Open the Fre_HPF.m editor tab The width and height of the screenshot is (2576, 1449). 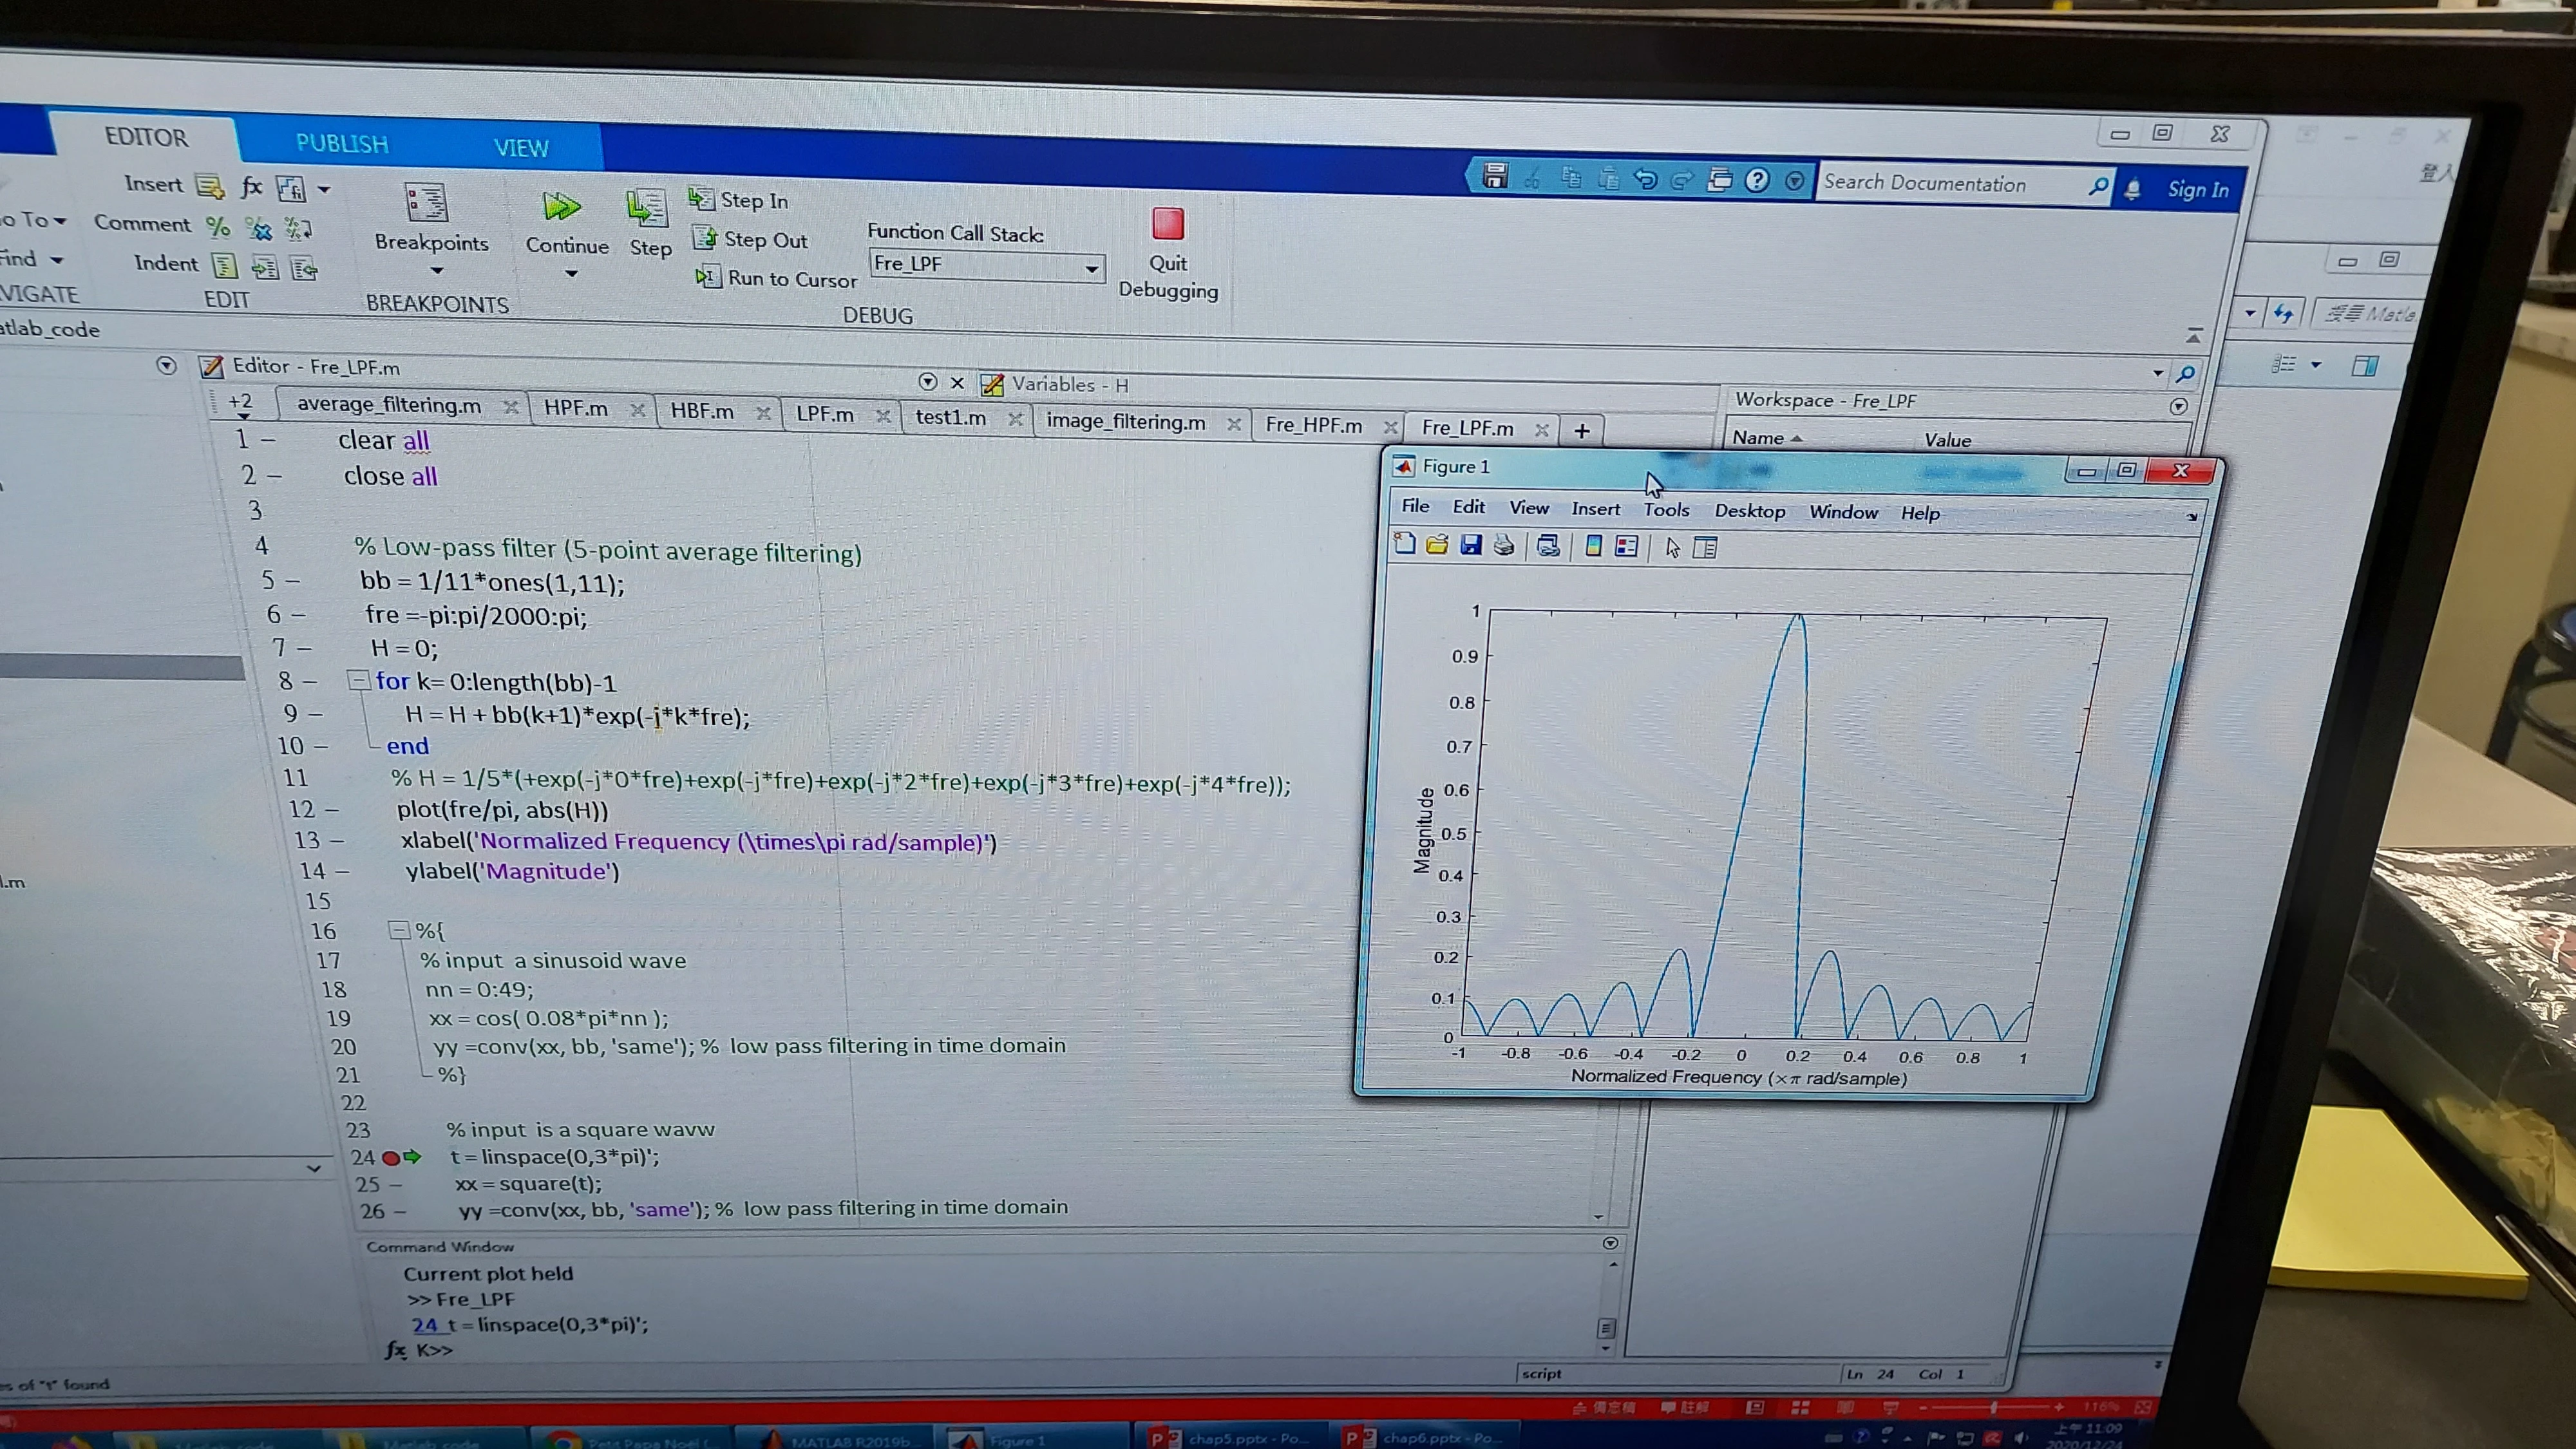1313,425
